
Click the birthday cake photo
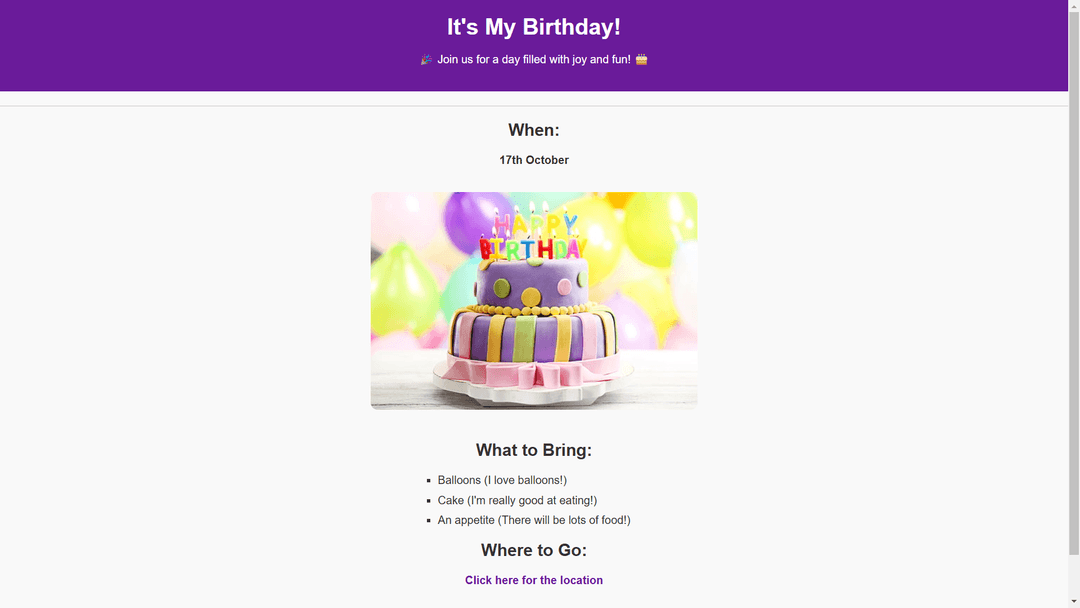pyautogui.click(x=534, y=301)
